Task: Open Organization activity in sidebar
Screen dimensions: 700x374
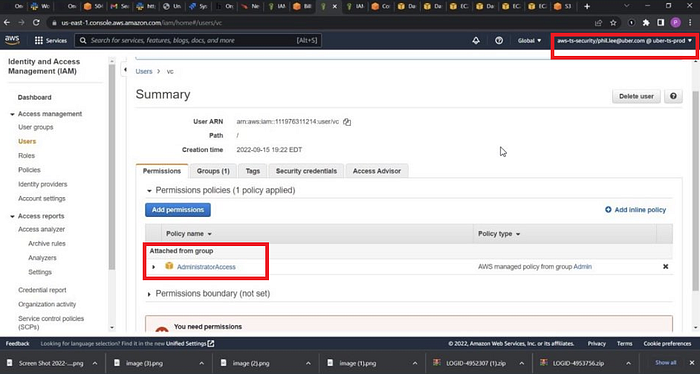Action: tap(47, 304)
